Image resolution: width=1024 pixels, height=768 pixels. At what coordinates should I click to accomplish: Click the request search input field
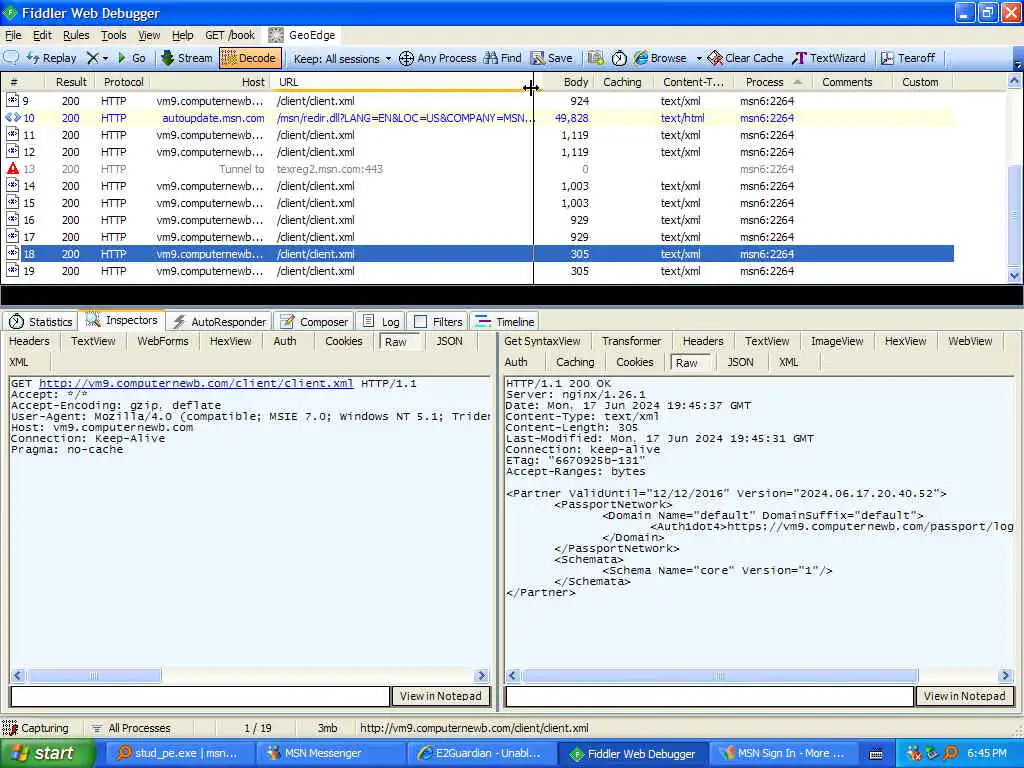pos(200,696)
